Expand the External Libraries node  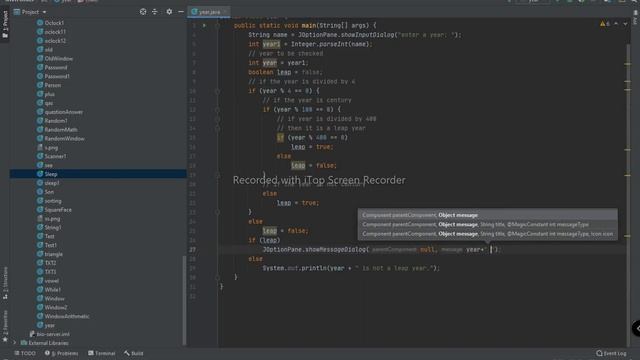(x=15, y=343)
